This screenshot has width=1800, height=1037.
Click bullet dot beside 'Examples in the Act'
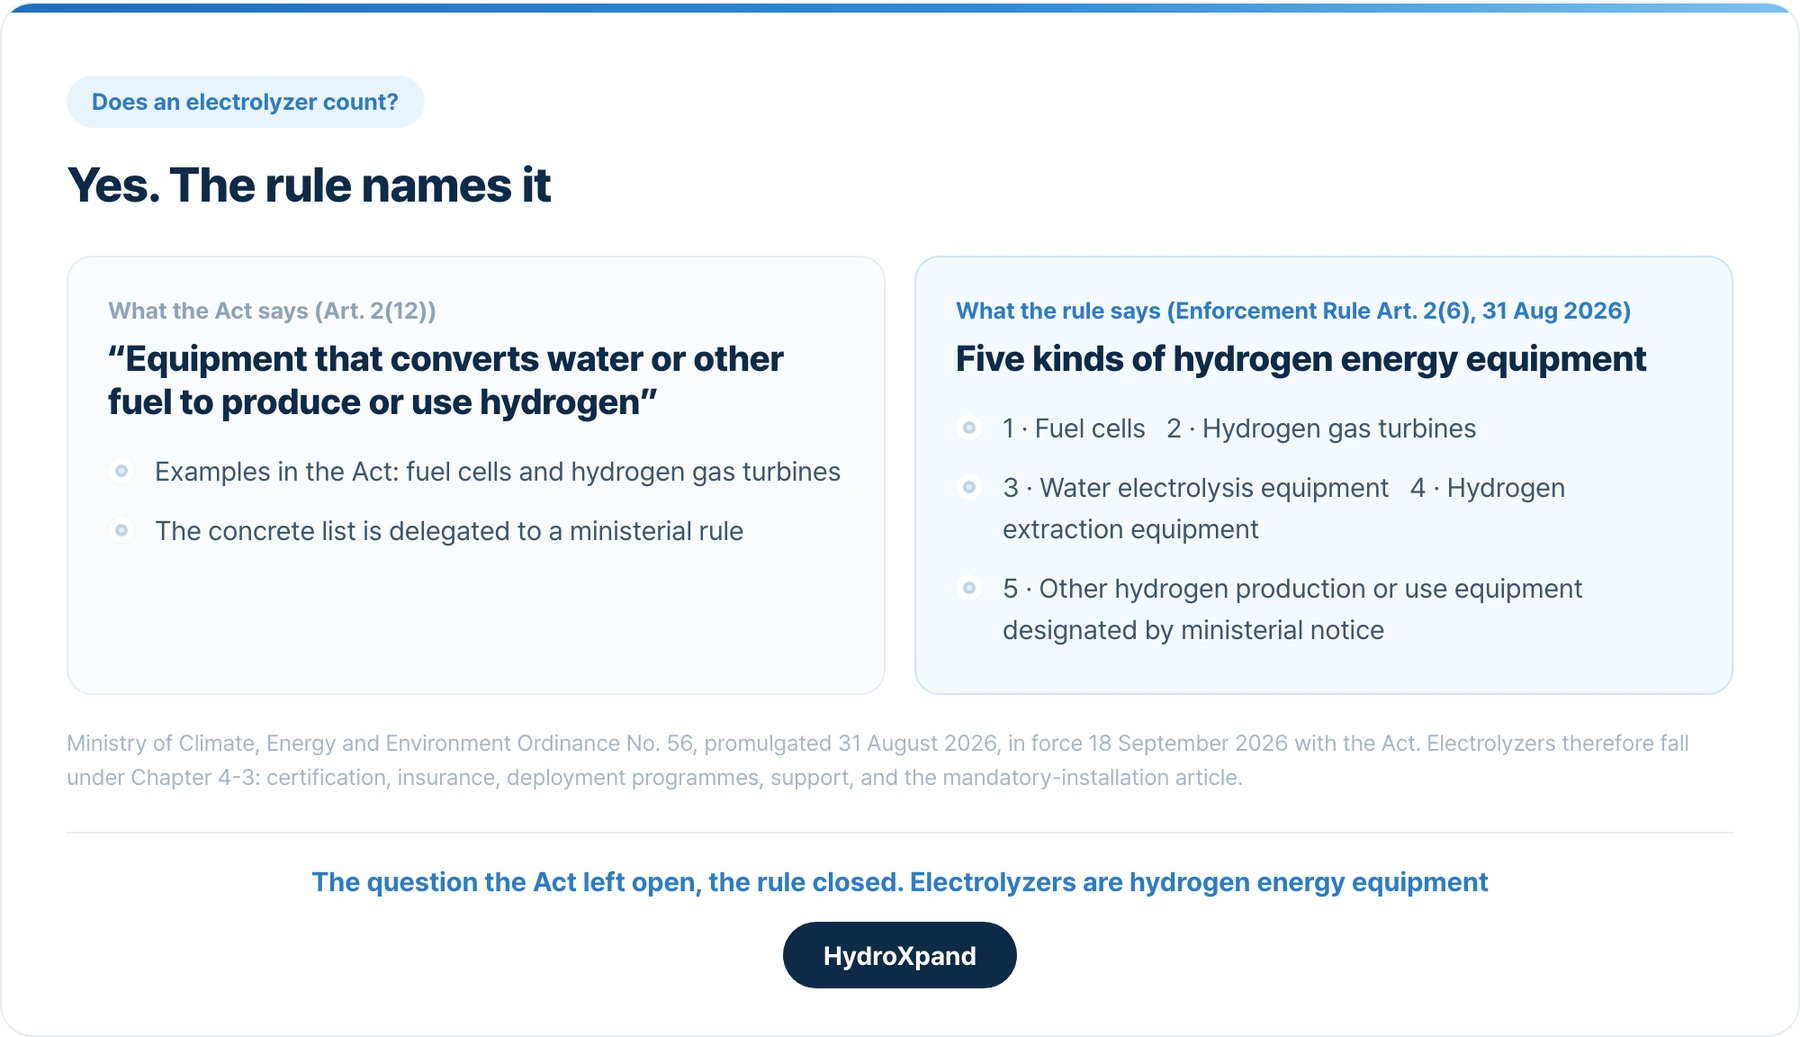121,471
